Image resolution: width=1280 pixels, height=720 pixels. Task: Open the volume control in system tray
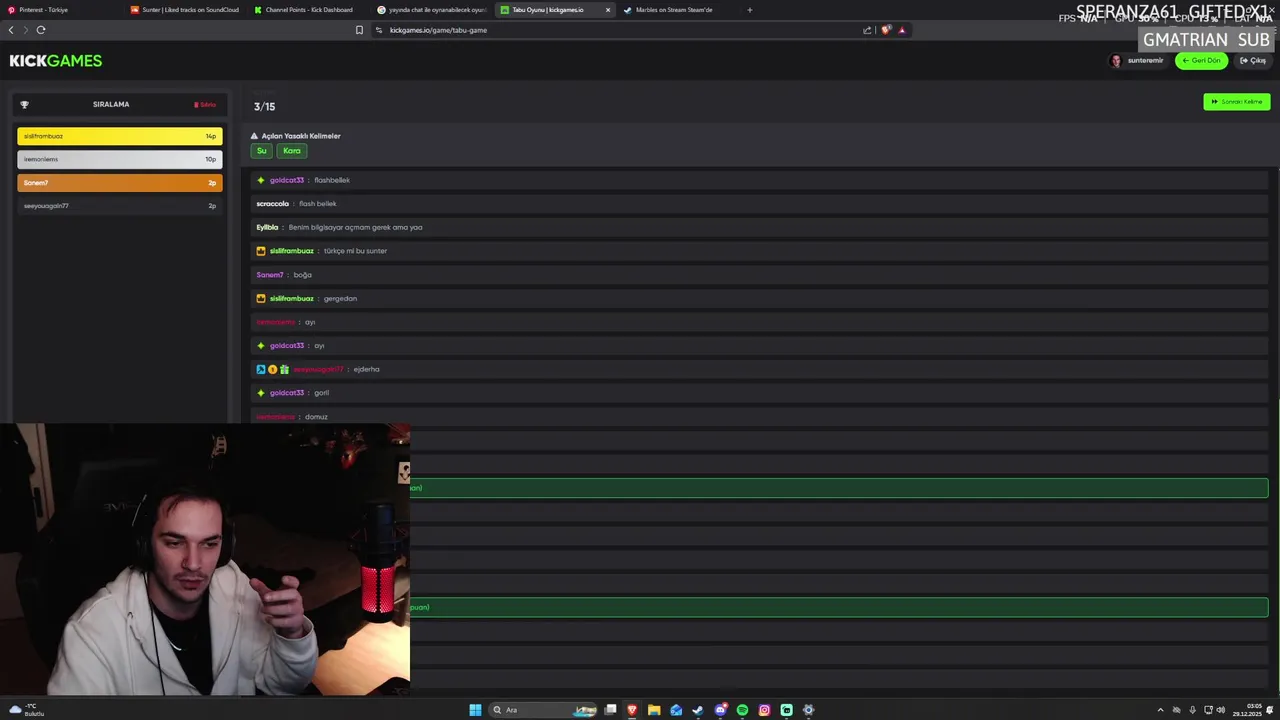pos(1220,710)
